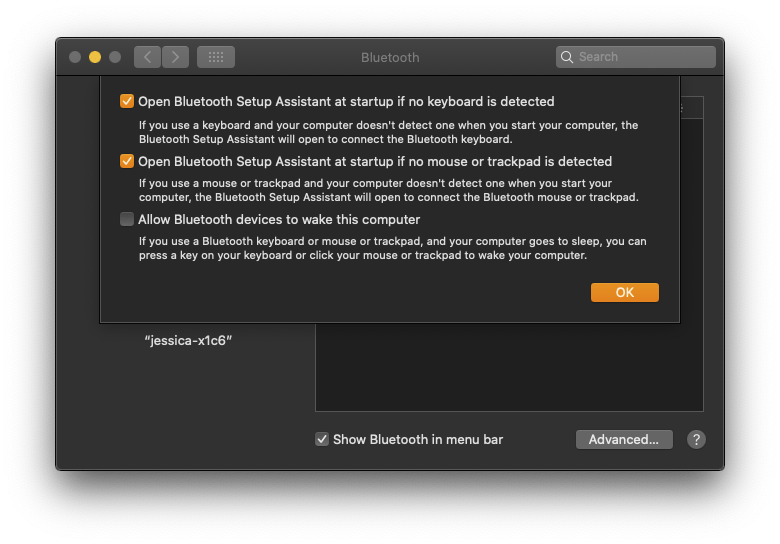Open Bluetooth help with the question mark
This screenshot has height=544, width=780.
696,439
